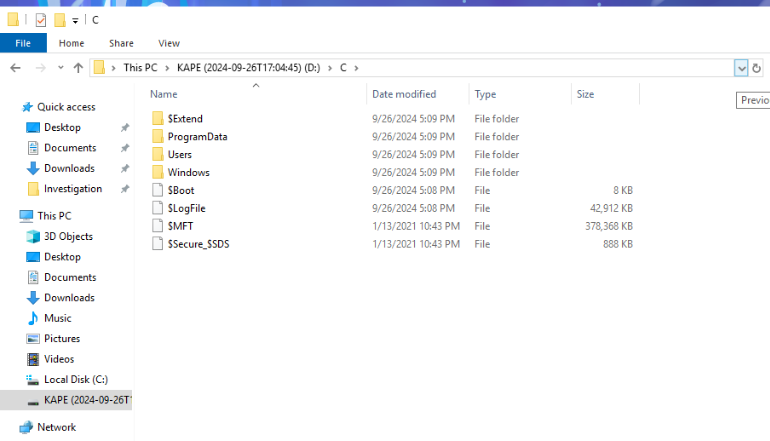
Task: Open Documents under This PC
Action: tap(70, 277)
